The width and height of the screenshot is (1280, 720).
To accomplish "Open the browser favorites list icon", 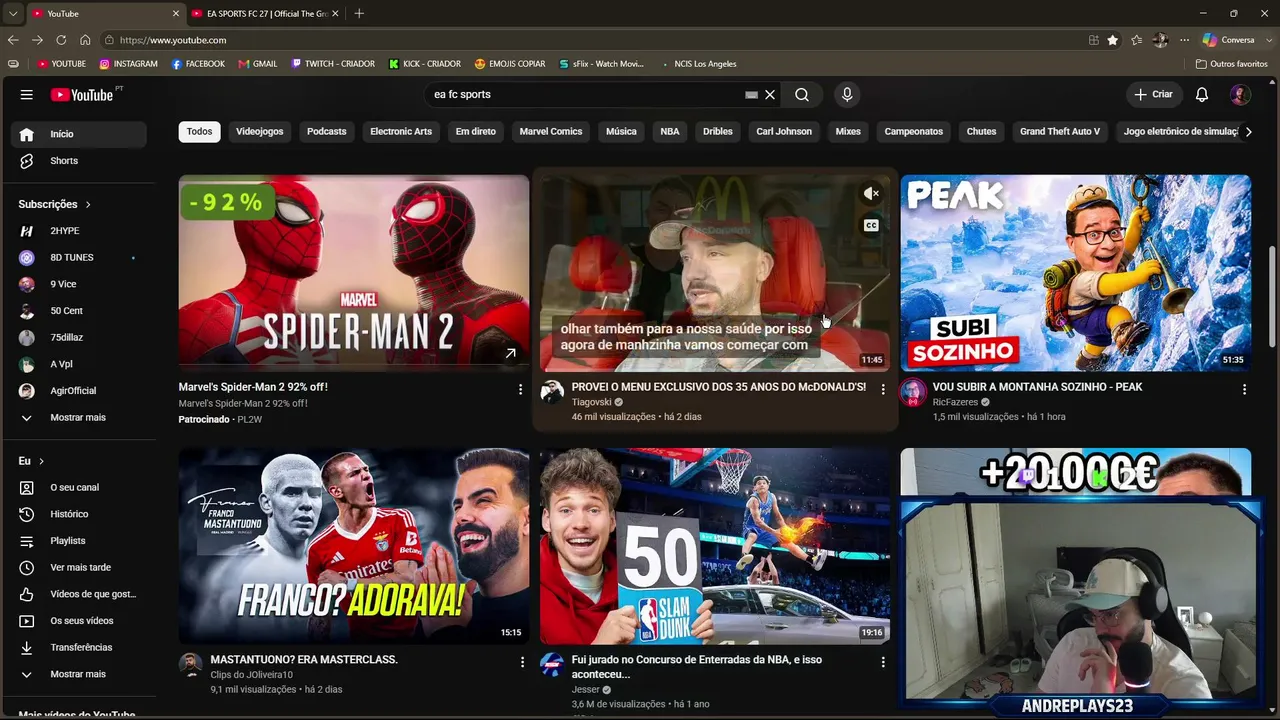I will pos(1137,40).
